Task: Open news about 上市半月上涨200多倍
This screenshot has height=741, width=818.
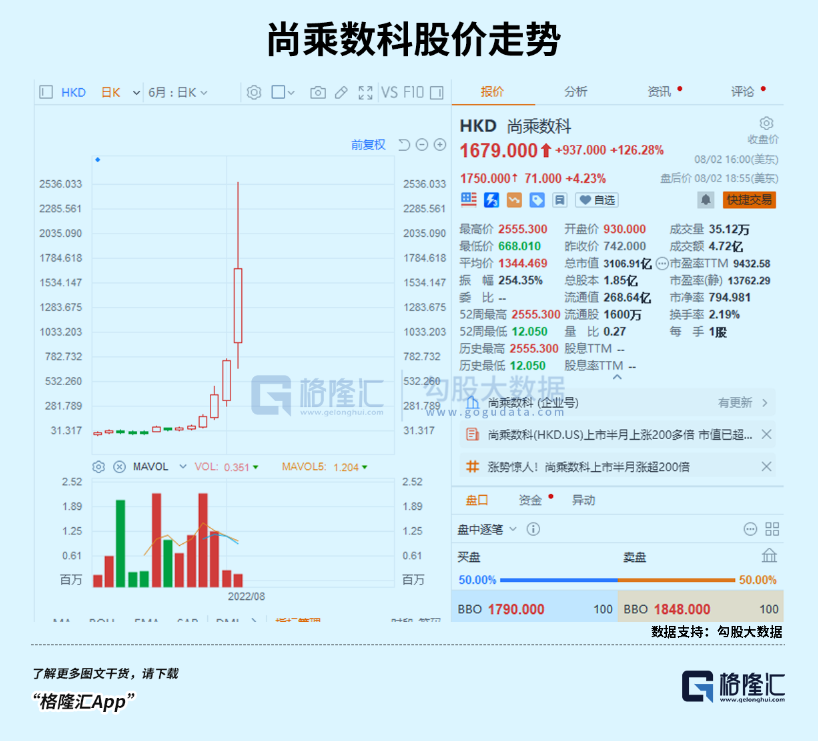Action: (620, 434)
